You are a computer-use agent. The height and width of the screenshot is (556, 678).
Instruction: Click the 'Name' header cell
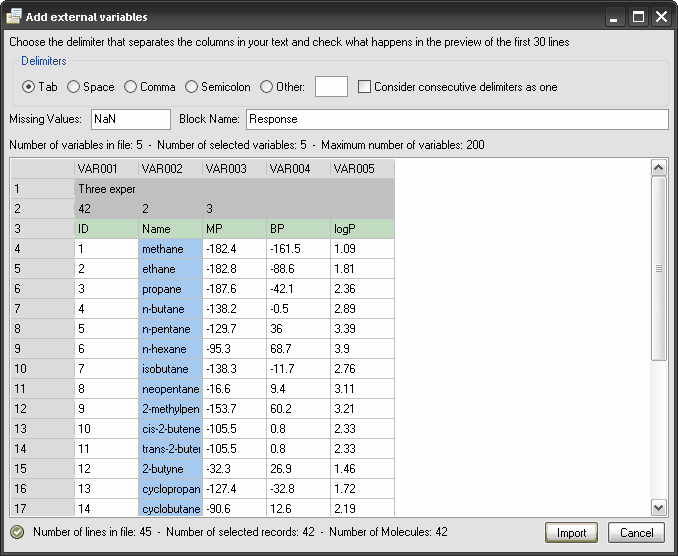click(170, 229)
